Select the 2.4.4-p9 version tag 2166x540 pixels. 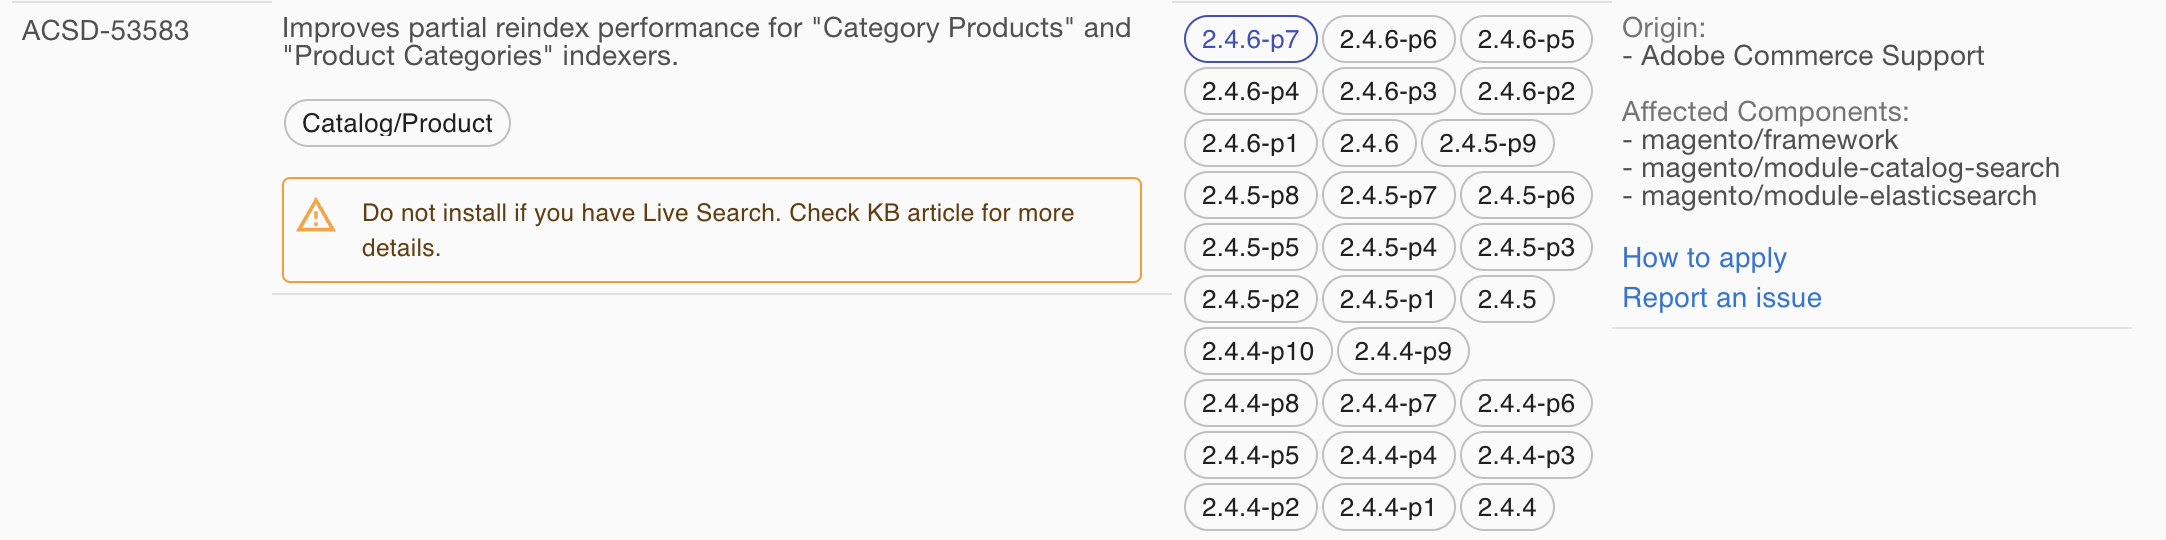tap(1403, 351)
